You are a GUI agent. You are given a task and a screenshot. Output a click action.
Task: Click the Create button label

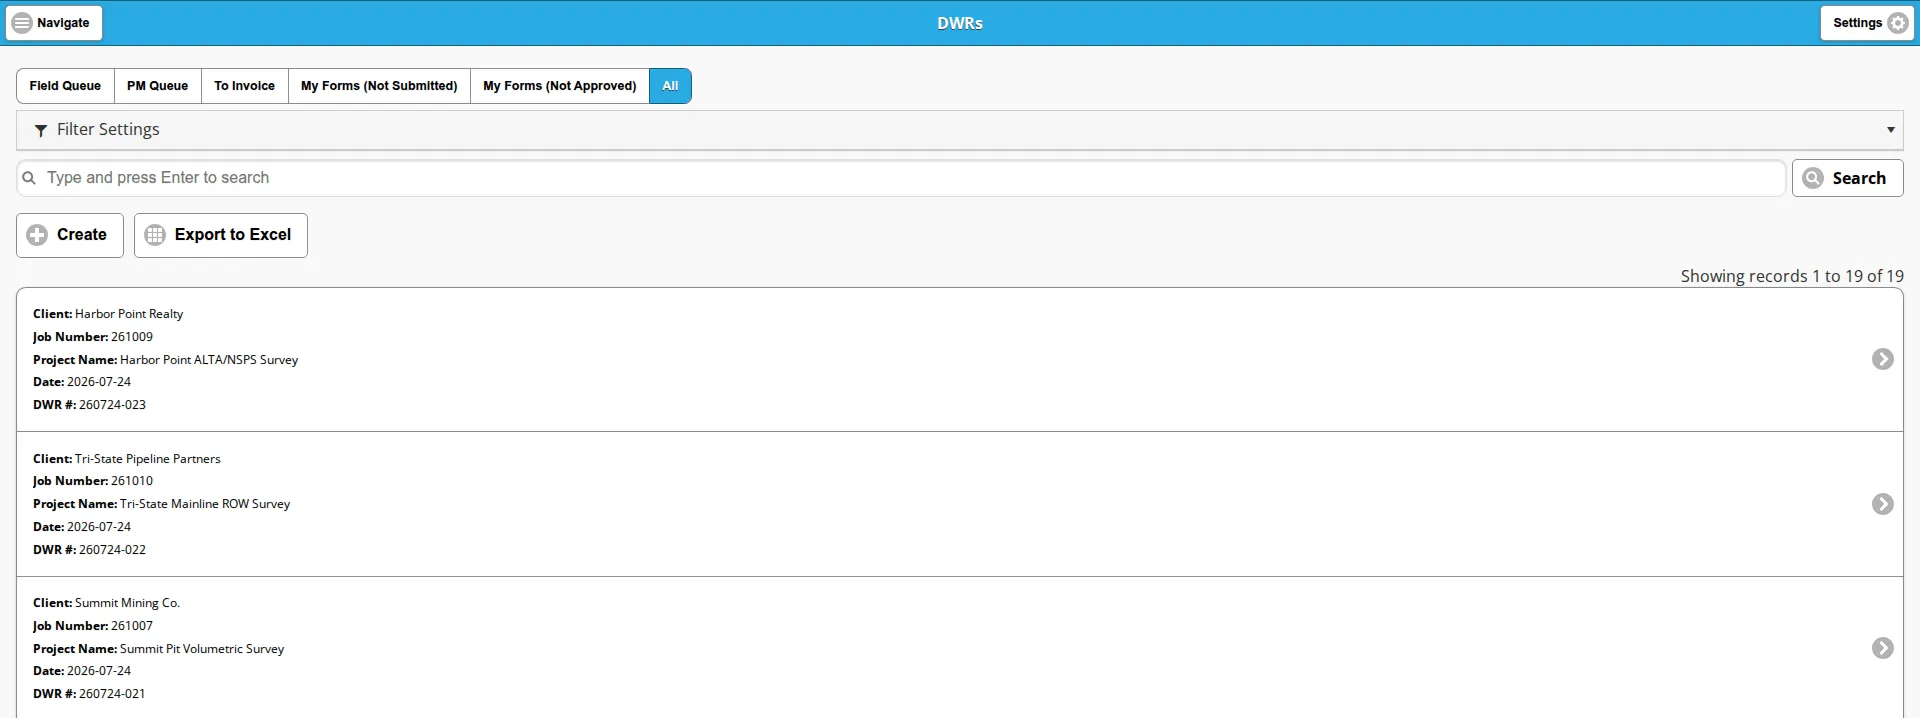tap(82, 235)
